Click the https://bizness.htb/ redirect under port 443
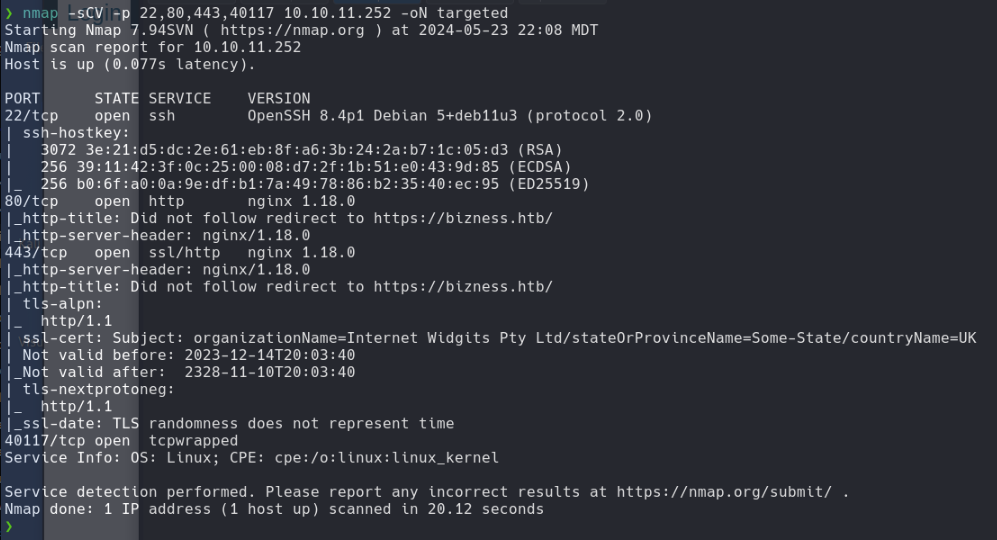 tap(464, 287)
